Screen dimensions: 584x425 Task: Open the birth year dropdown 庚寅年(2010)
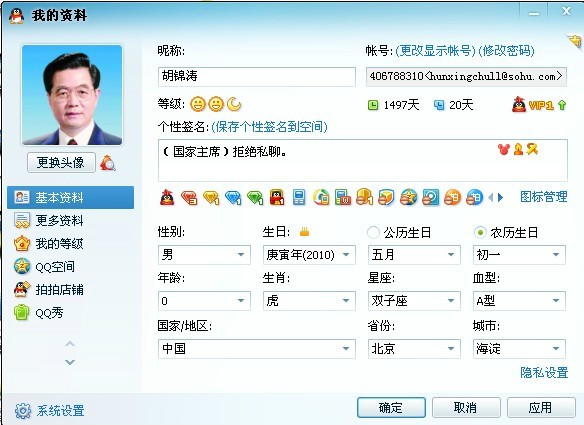click(x=309, y=255)
